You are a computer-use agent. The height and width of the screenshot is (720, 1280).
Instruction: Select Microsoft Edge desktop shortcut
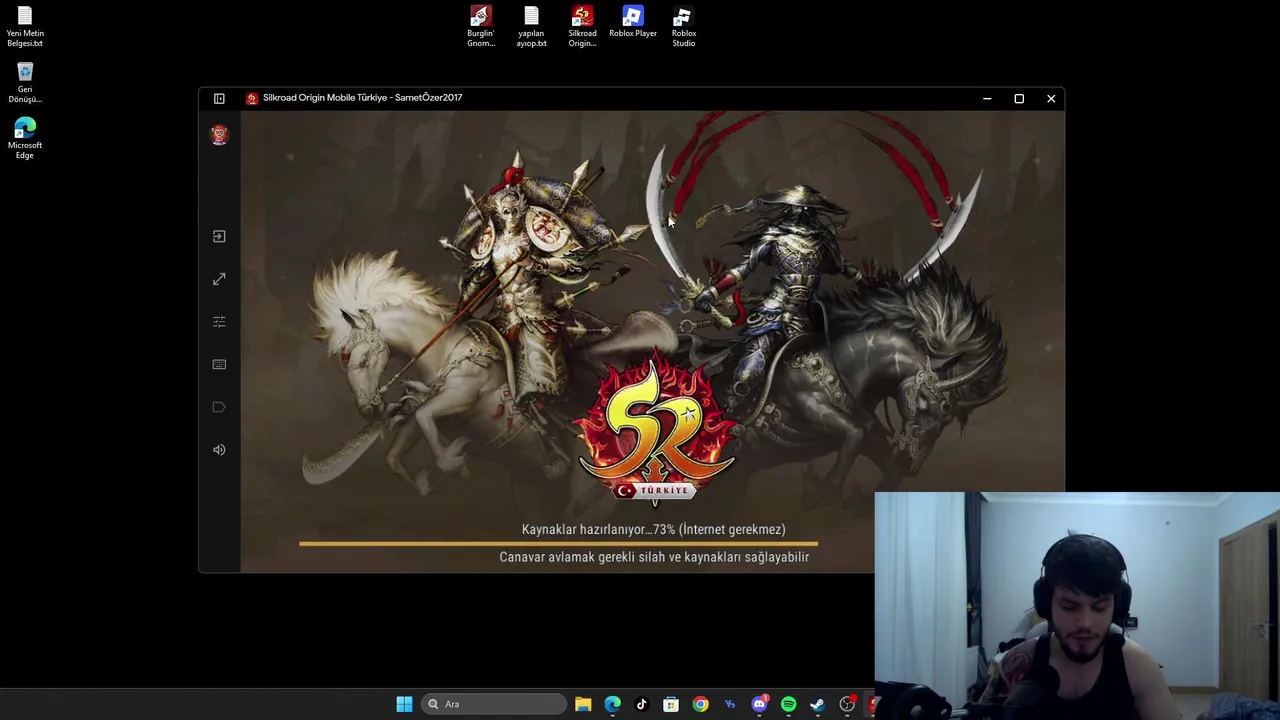coord(25,139)
